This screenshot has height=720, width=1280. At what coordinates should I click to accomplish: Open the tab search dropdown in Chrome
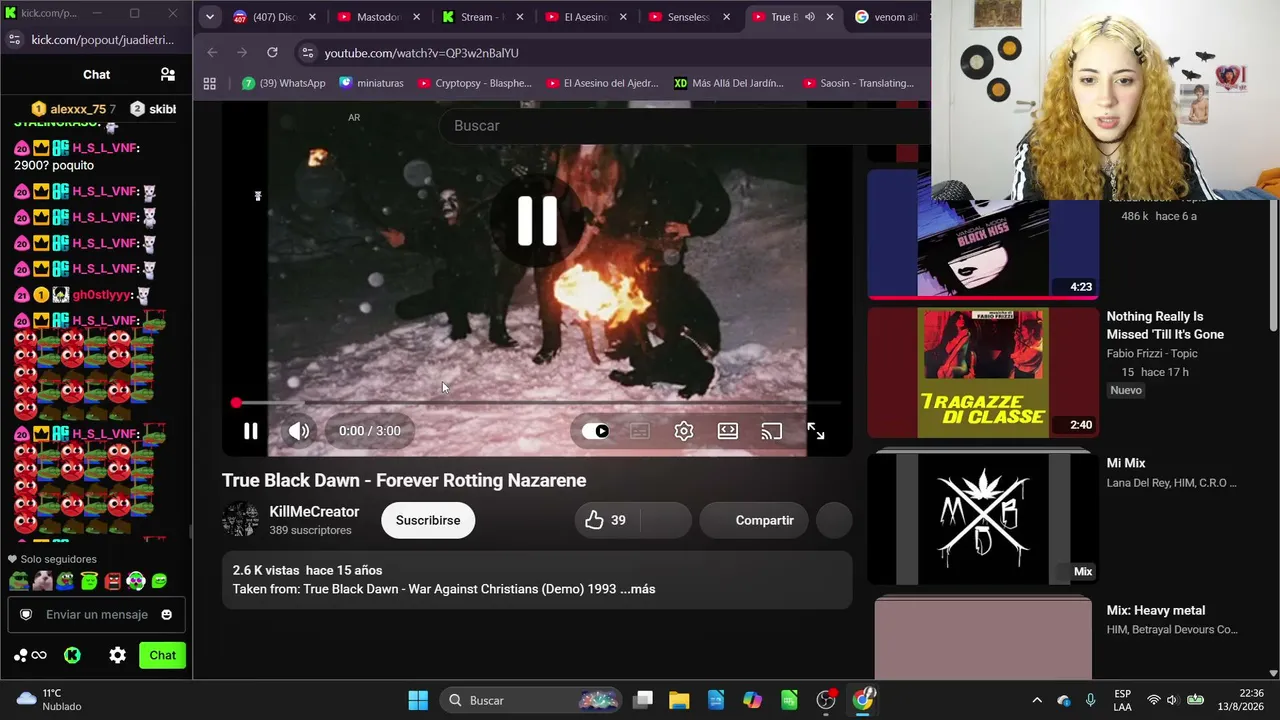click(x=209, y=17)
